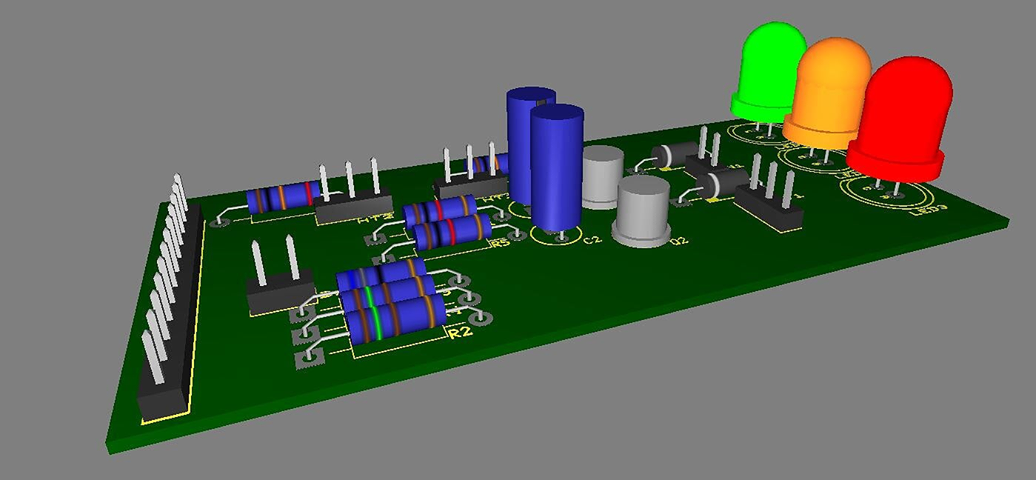Click the rear gray cylindrical transistor

603,175
